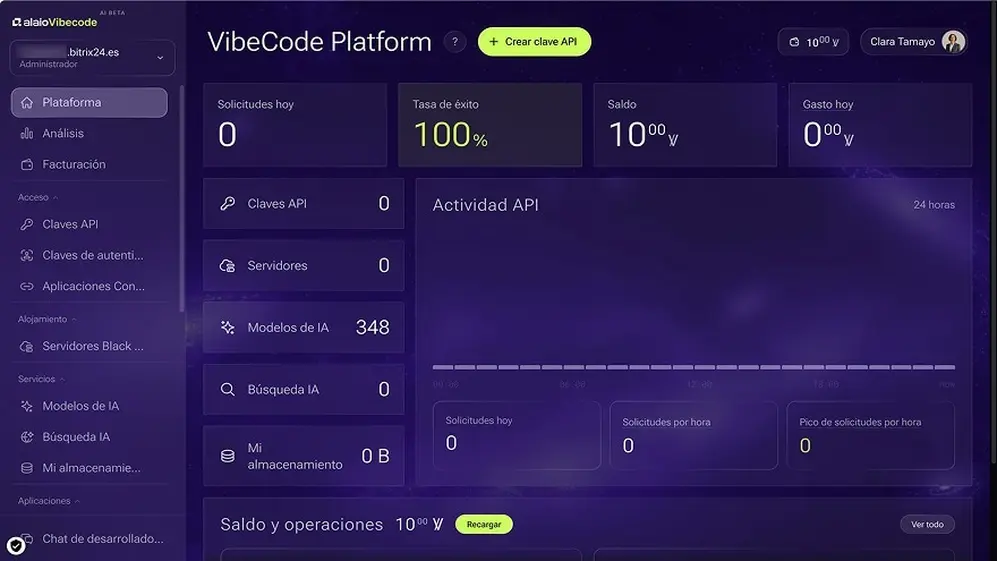Click the Ver todo button
This screenshot has height=561, width=997.
[x=927, y=524]
